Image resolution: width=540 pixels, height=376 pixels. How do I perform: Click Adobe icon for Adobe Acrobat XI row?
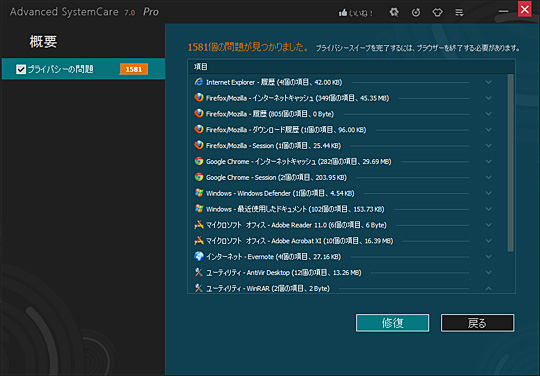pos(199,240)
